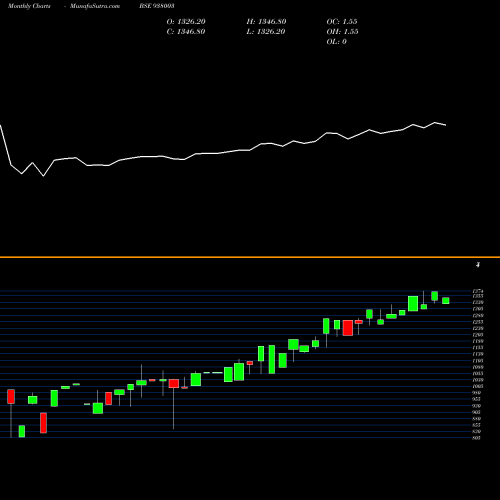500x500 pixels.
Task: Click the close value "C: 1346.80"
Action: pos(186,32)
